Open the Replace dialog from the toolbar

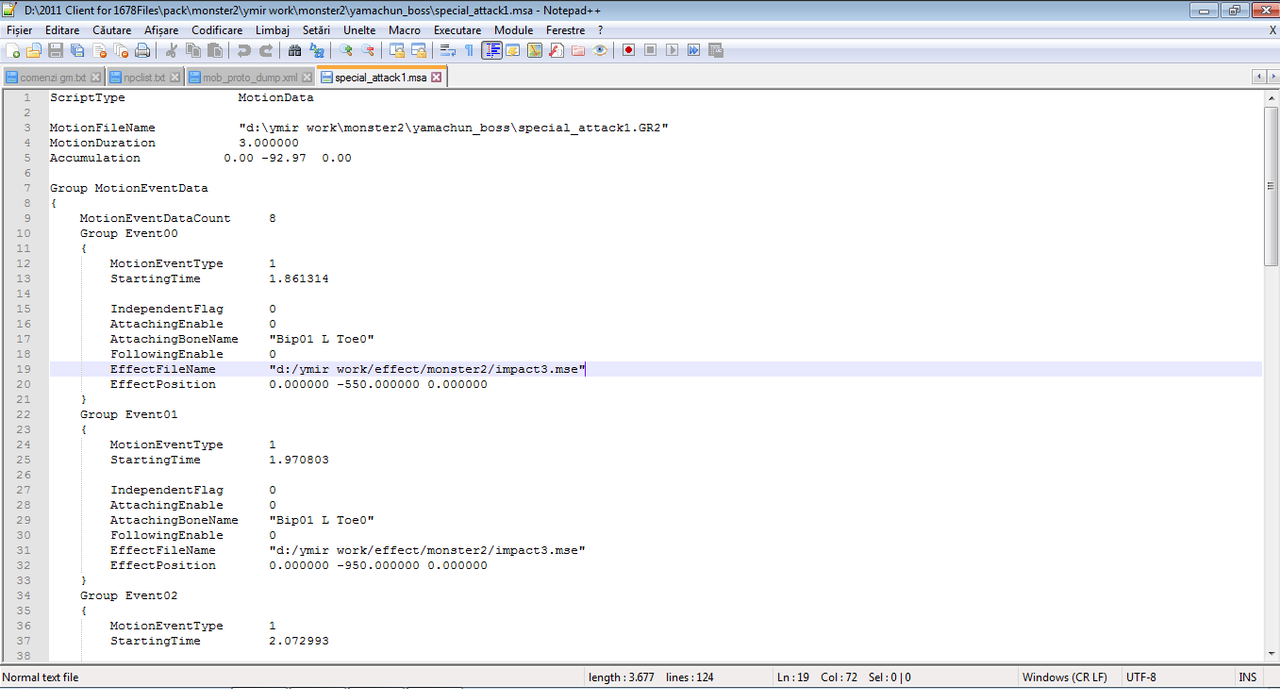(x=316, y=50)
